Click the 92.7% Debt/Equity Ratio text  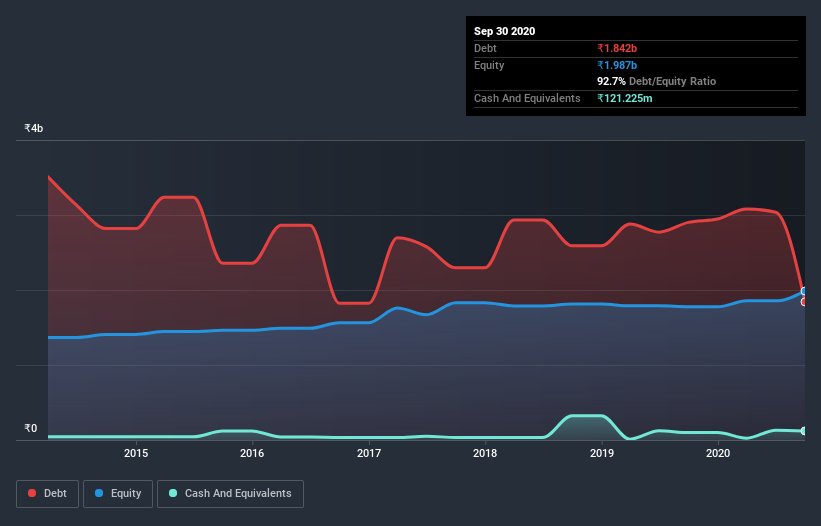point(657,81)
